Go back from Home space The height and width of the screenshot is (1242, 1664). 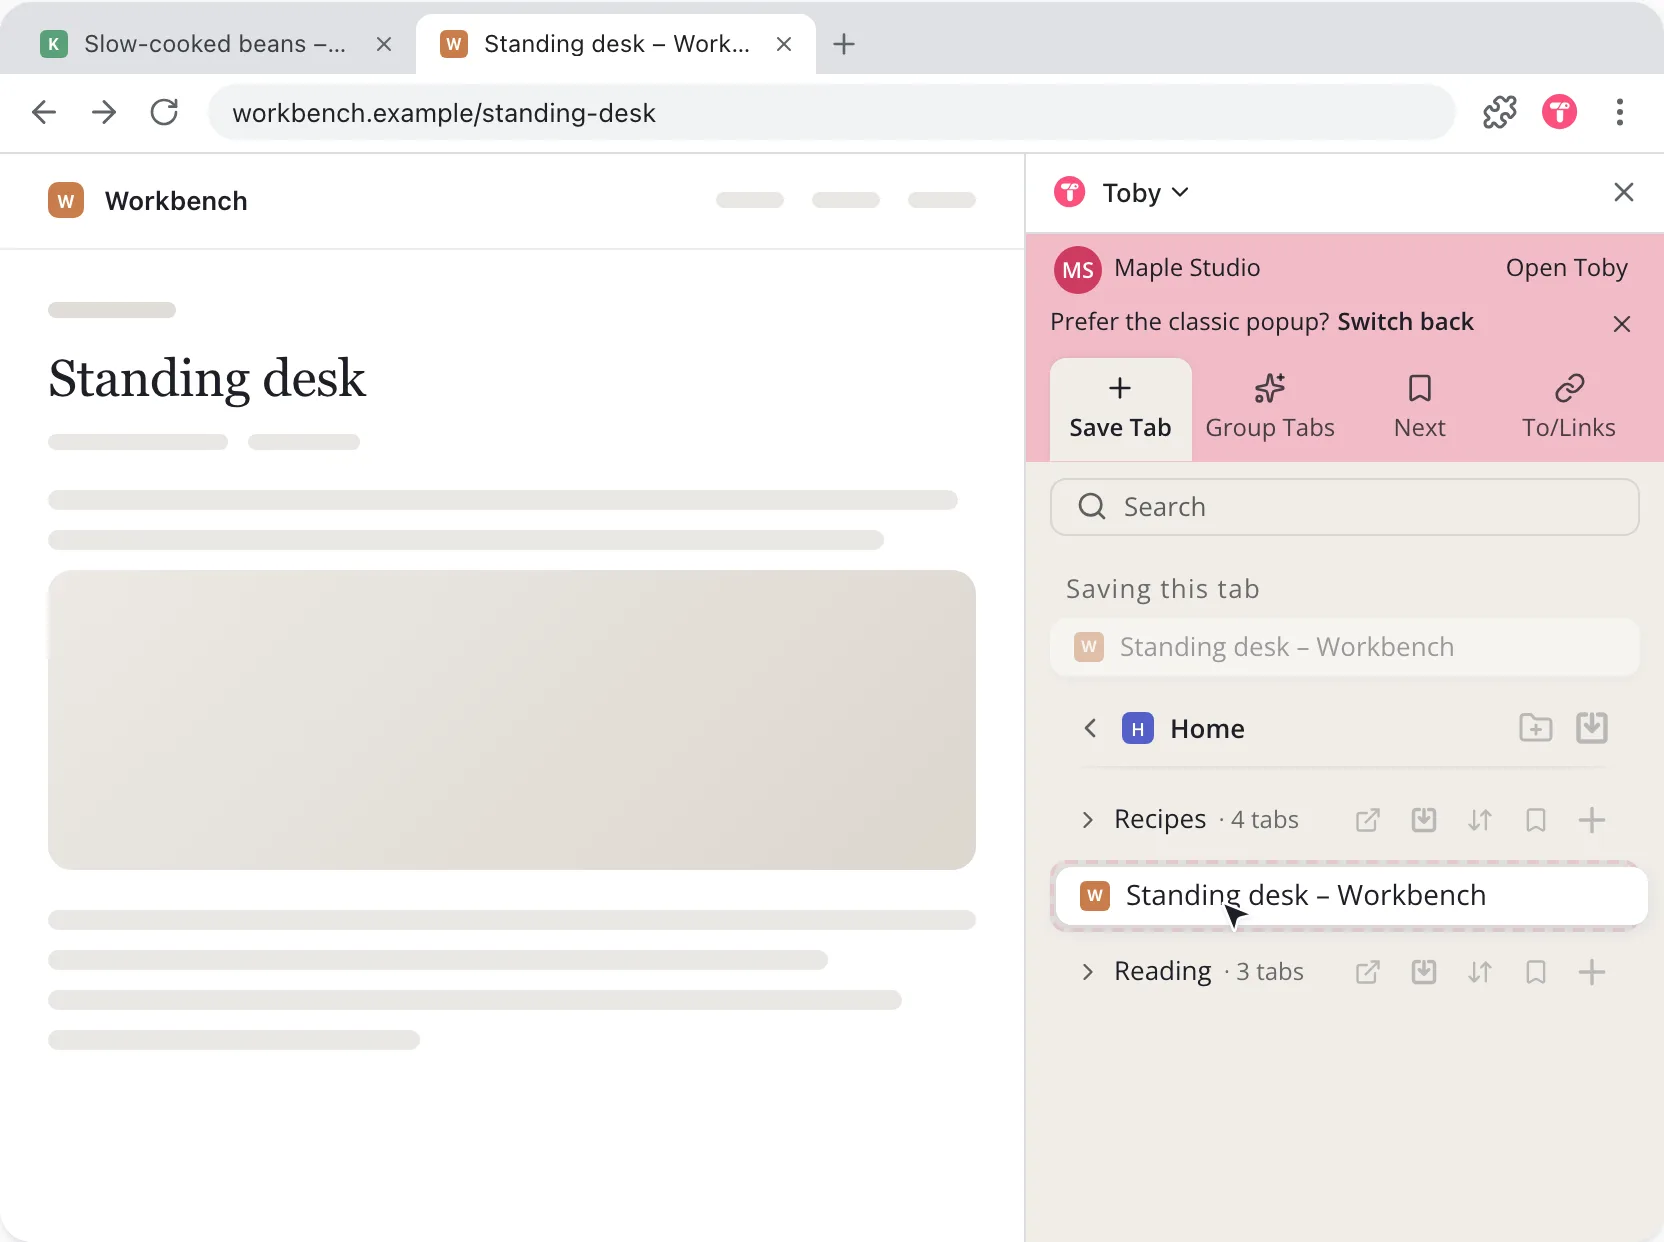[1090, 728]
